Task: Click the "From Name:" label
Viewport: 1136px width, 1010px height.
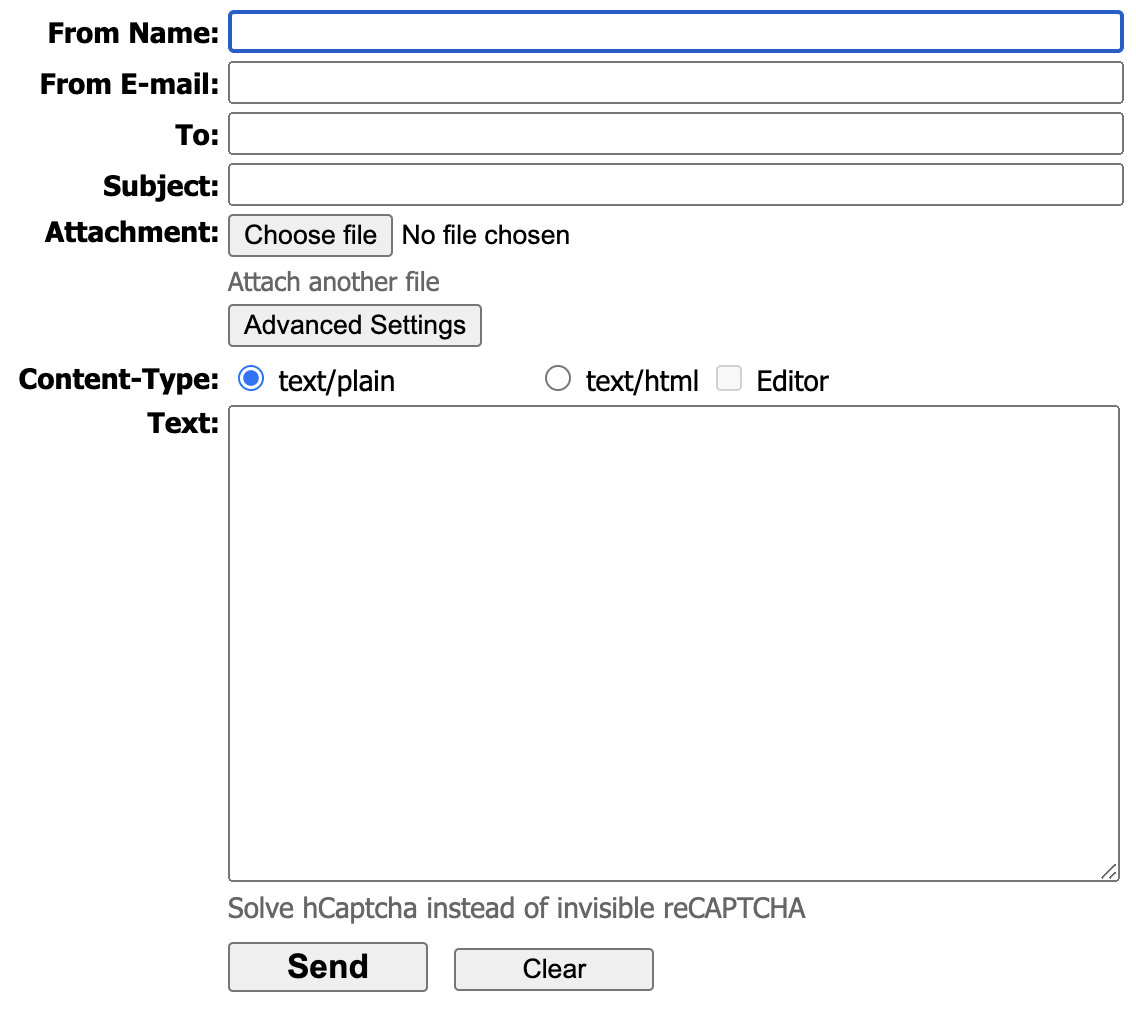Action: (x=133, y=33)
